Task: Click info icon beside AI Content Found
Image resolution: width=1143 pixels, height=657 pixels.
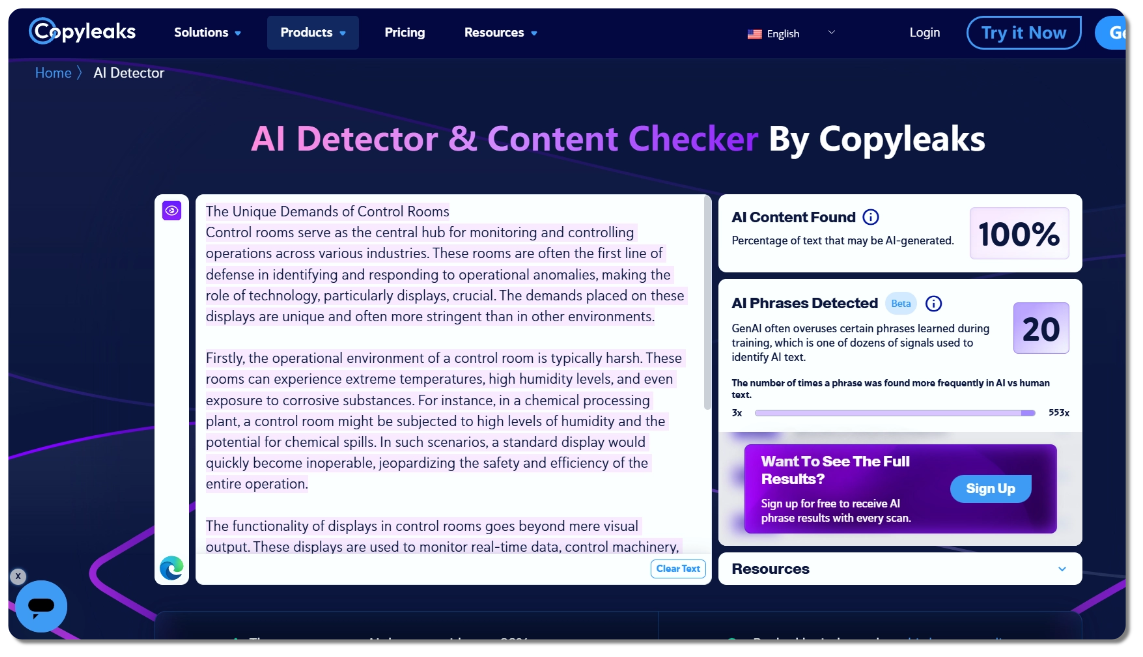Action: 871,217
